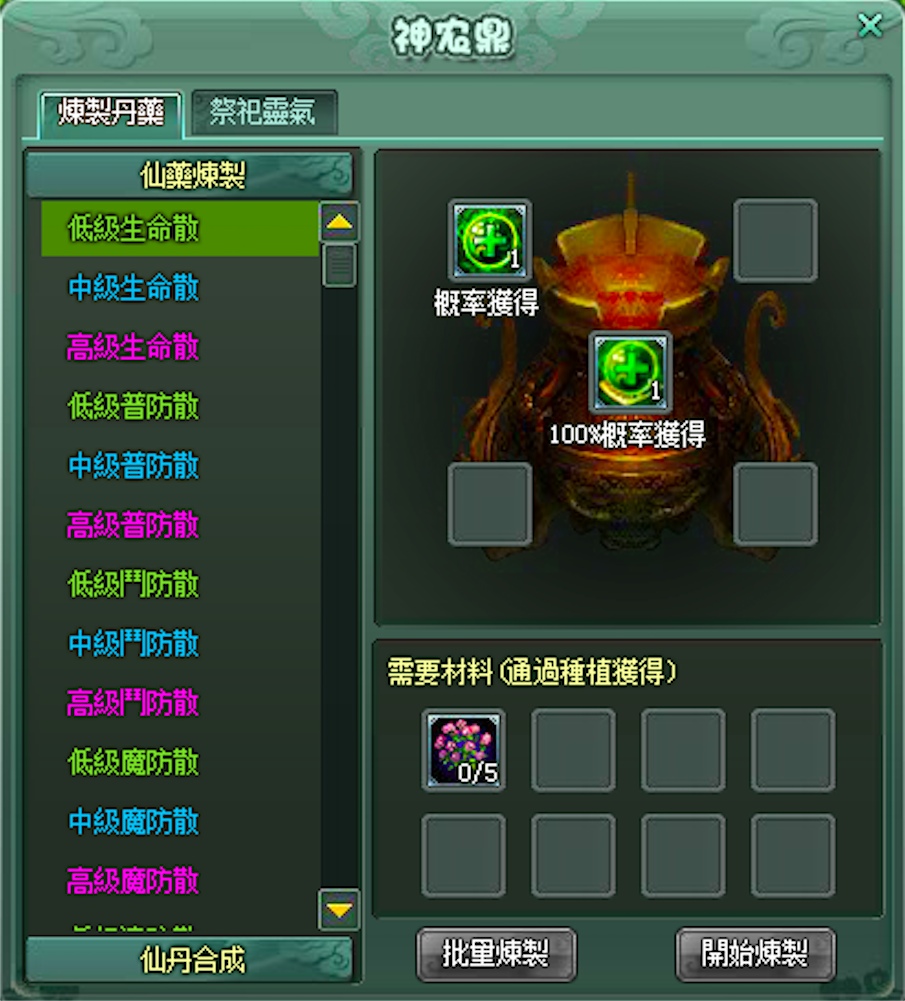Collapse the 仙藥煉製 category header

pyautogui.click(x=190, y=174)
